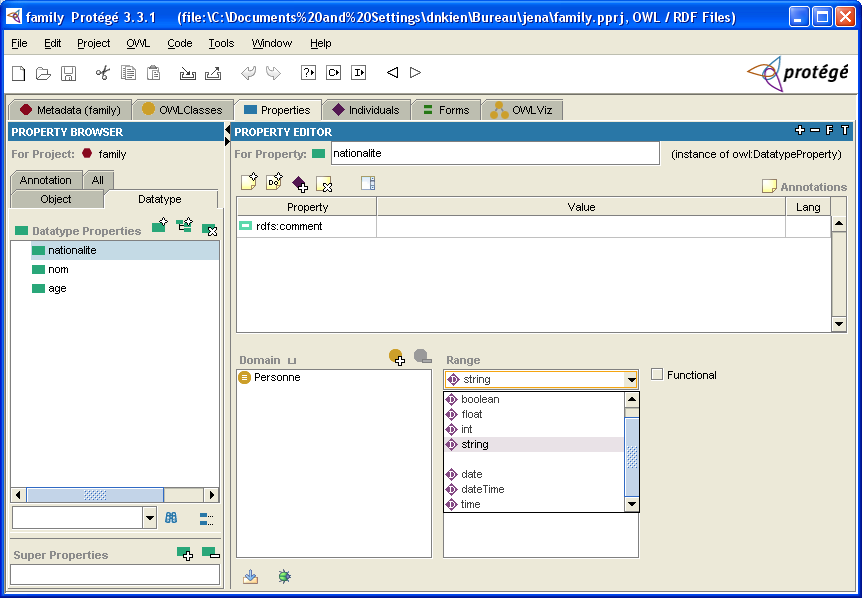Click the annotations table scroll-up arrow
The width and height of the screenshot is (862, 598).
[x=838, y=223]
